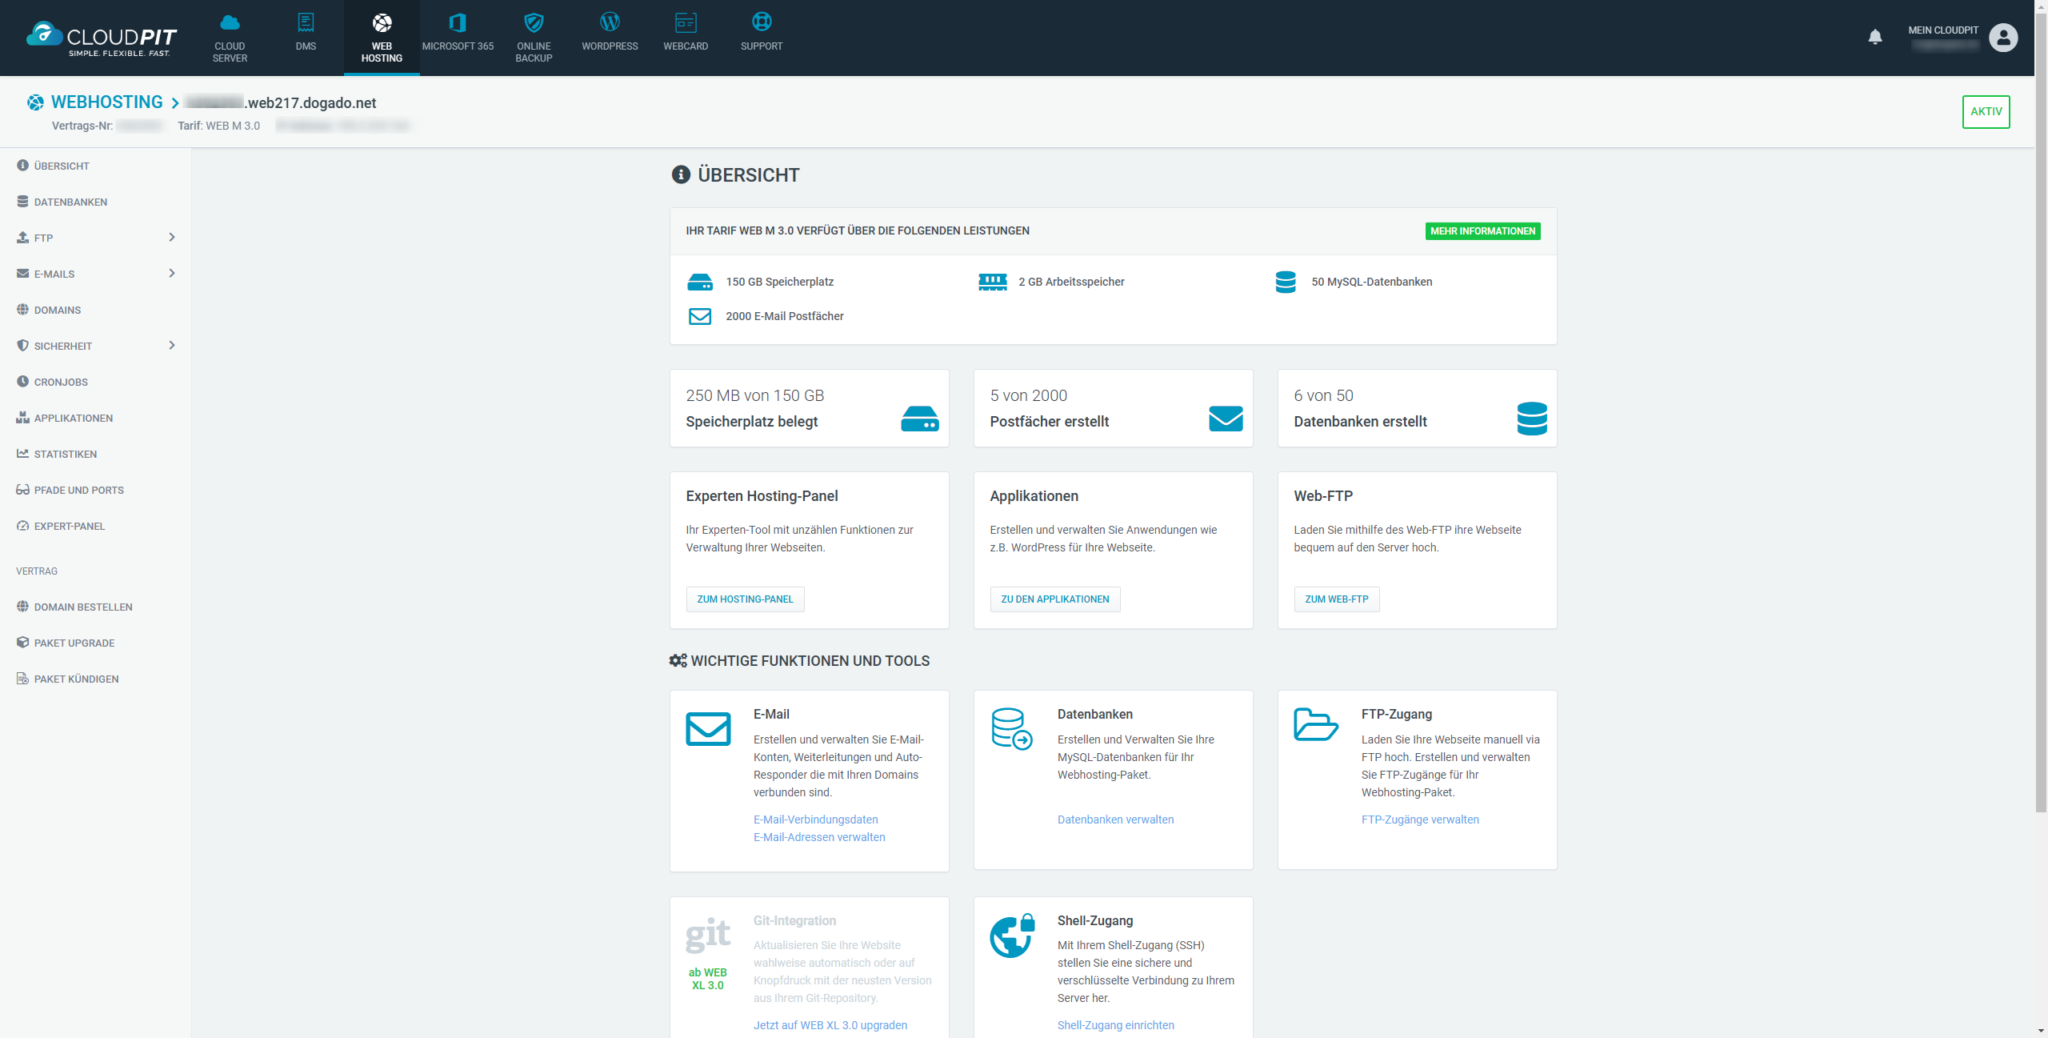Open the E-Mail-Verbindungsdaten link

coord(815,820)
